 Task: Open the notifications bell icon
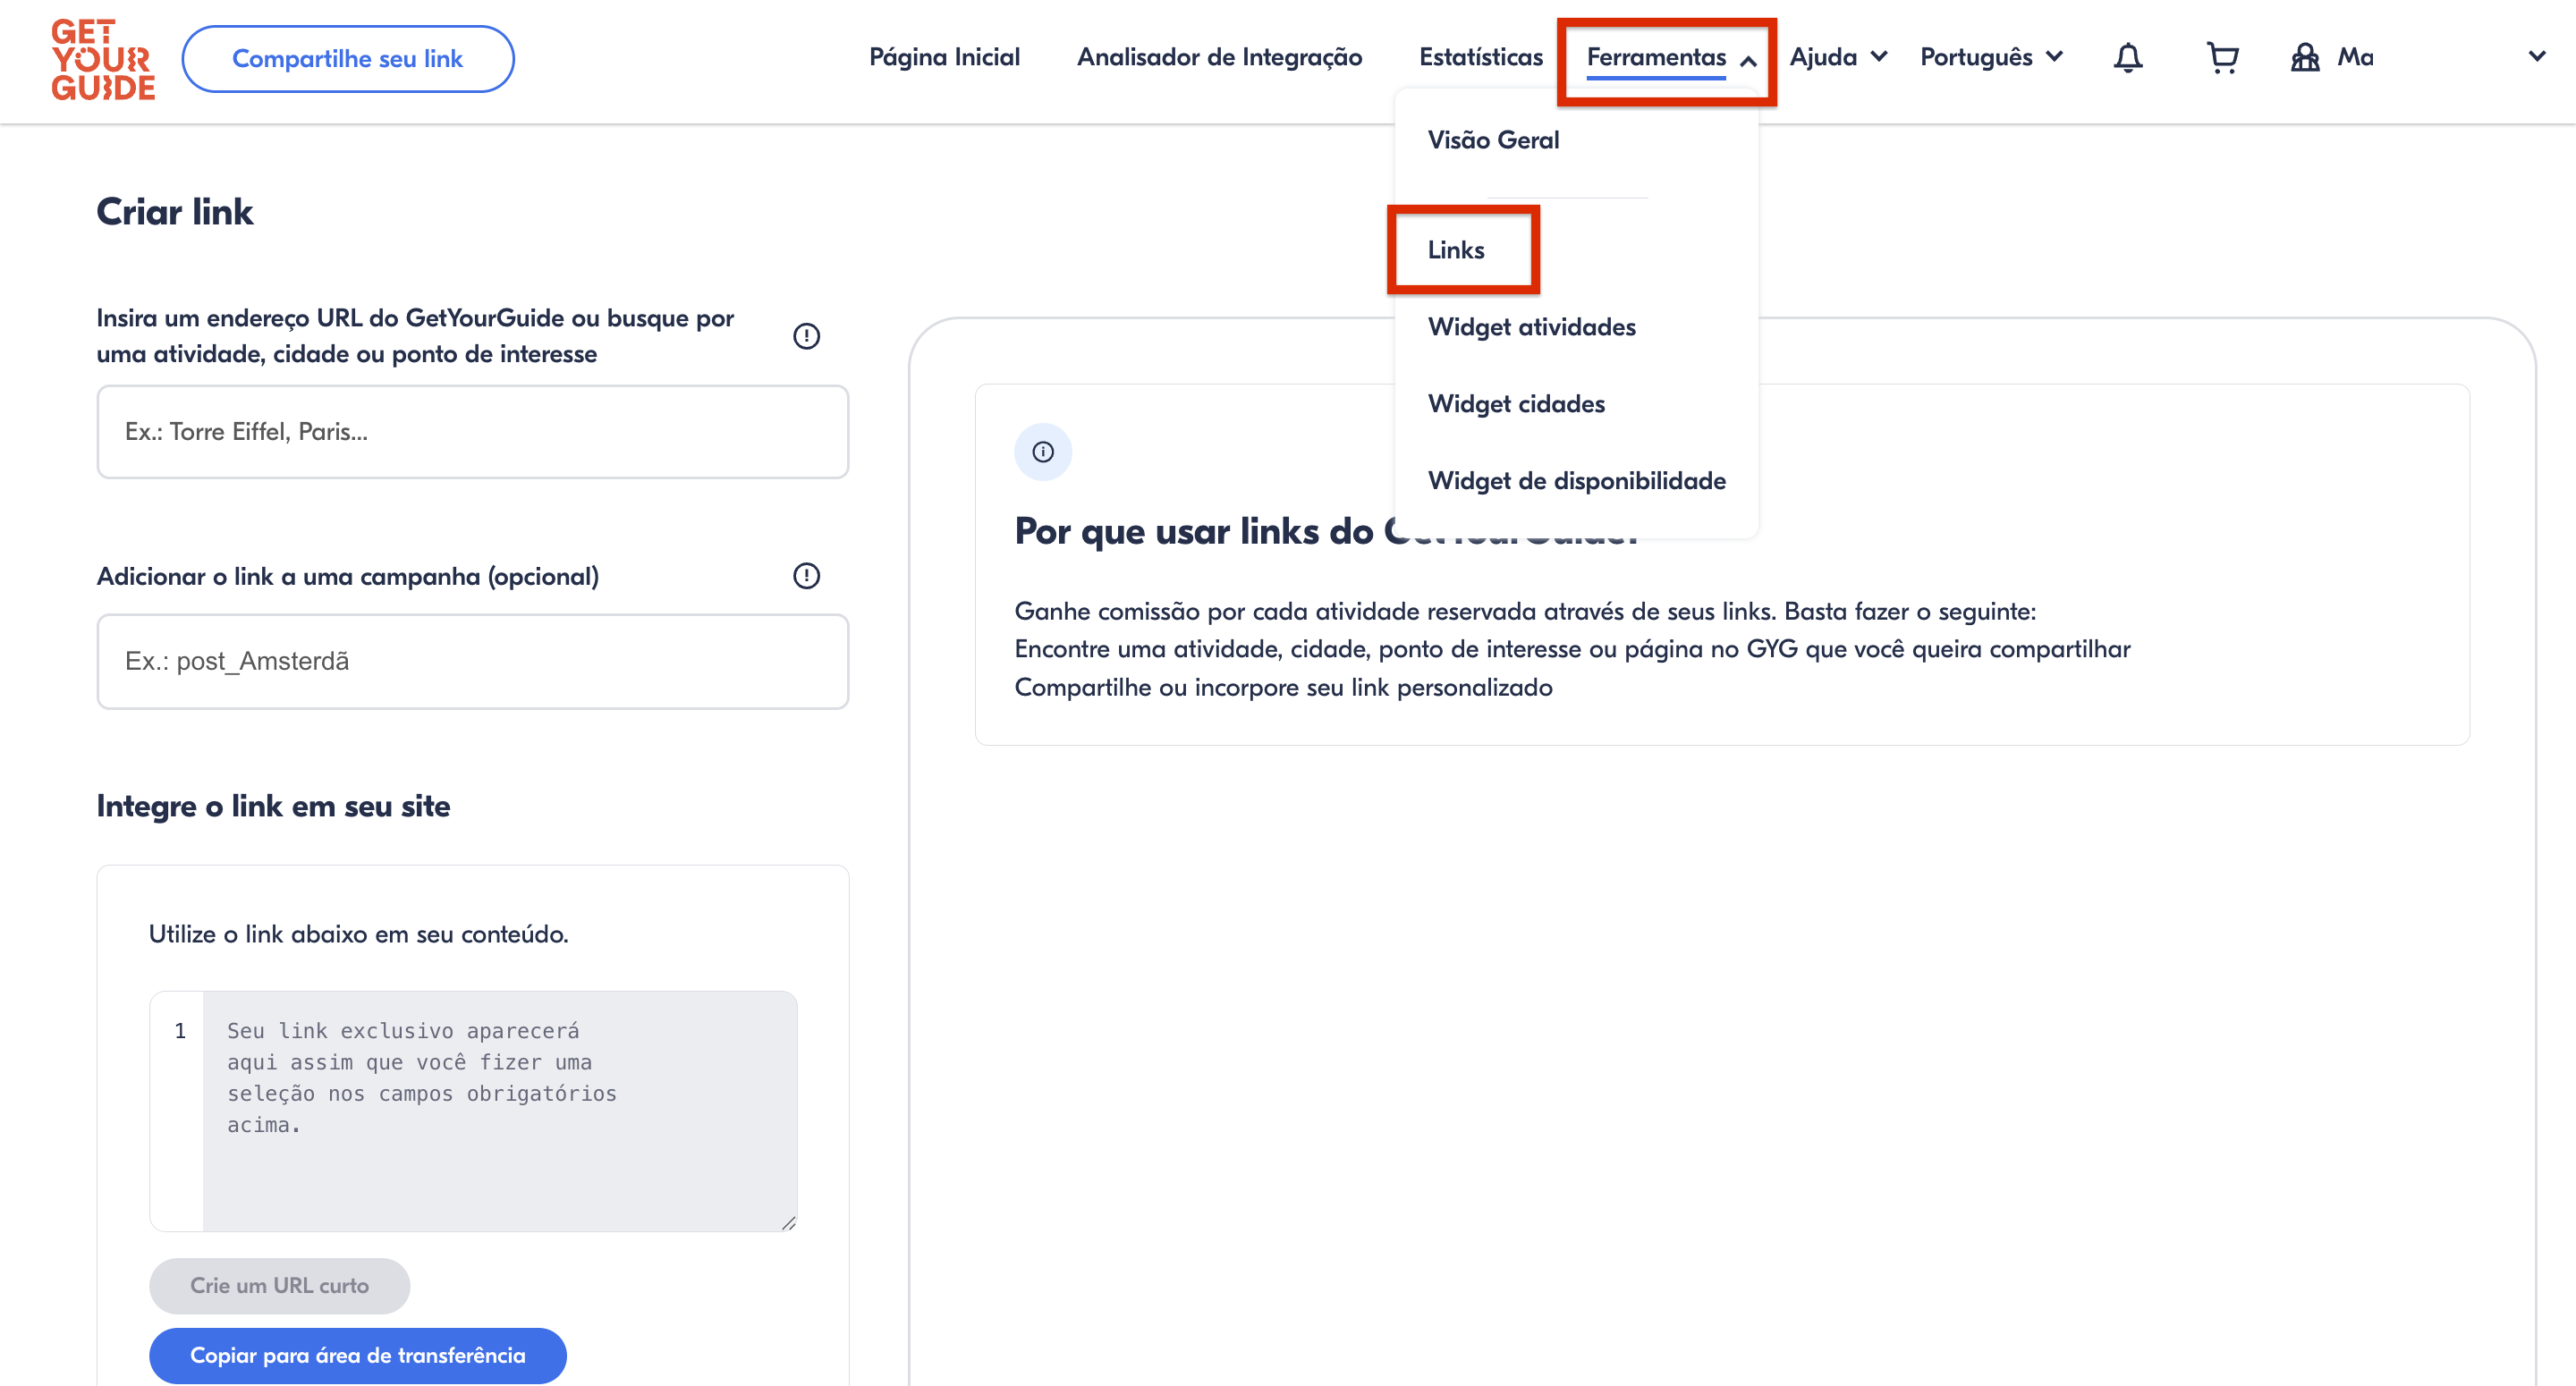click(2127, 58)
